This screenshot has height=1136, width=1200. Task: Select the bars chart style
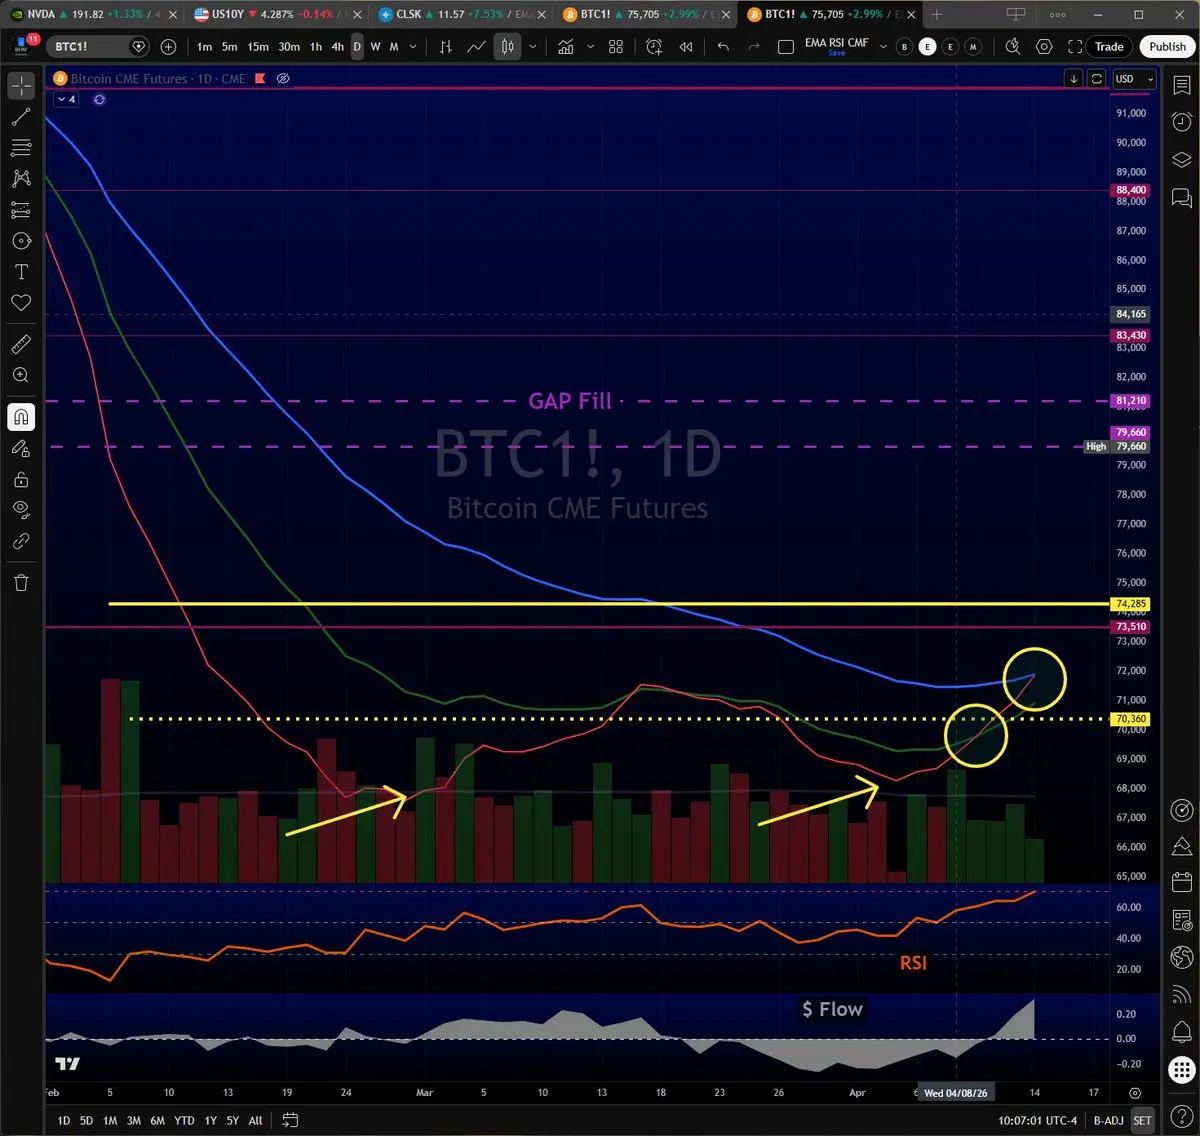coord(446,47)
